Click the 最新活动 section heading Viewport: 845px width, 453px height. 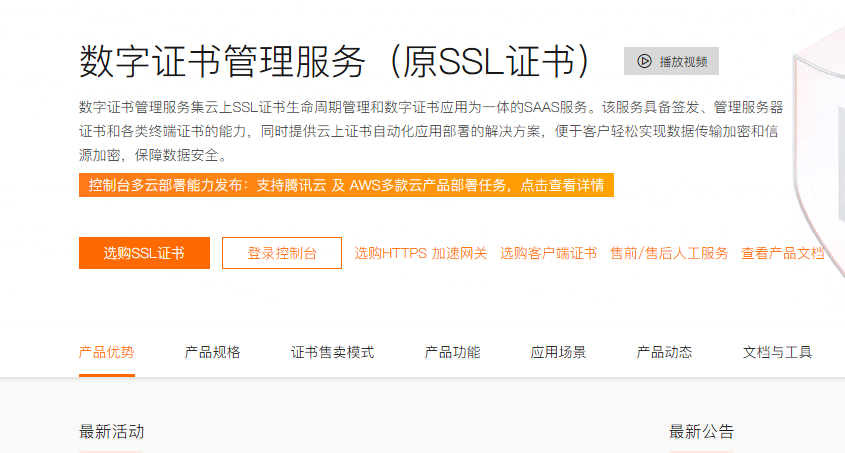[x=112, y=432]
